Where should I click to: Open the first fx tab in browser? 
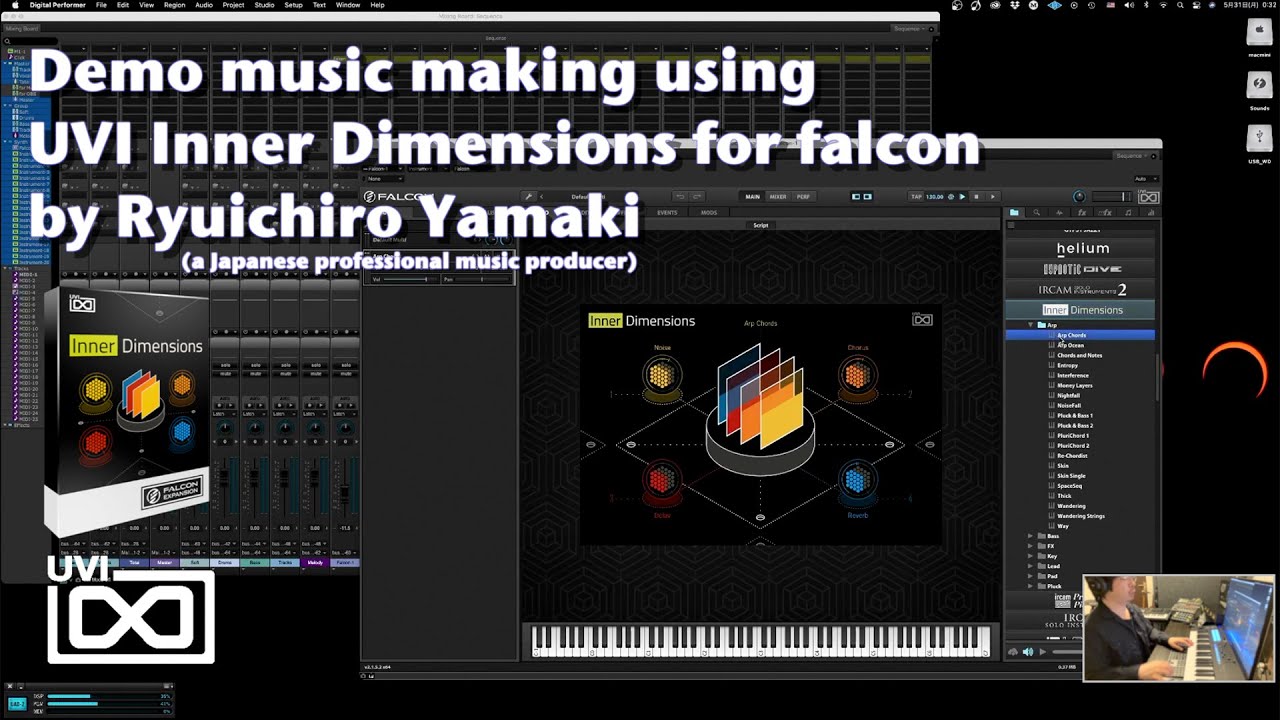coord(1082,212)
